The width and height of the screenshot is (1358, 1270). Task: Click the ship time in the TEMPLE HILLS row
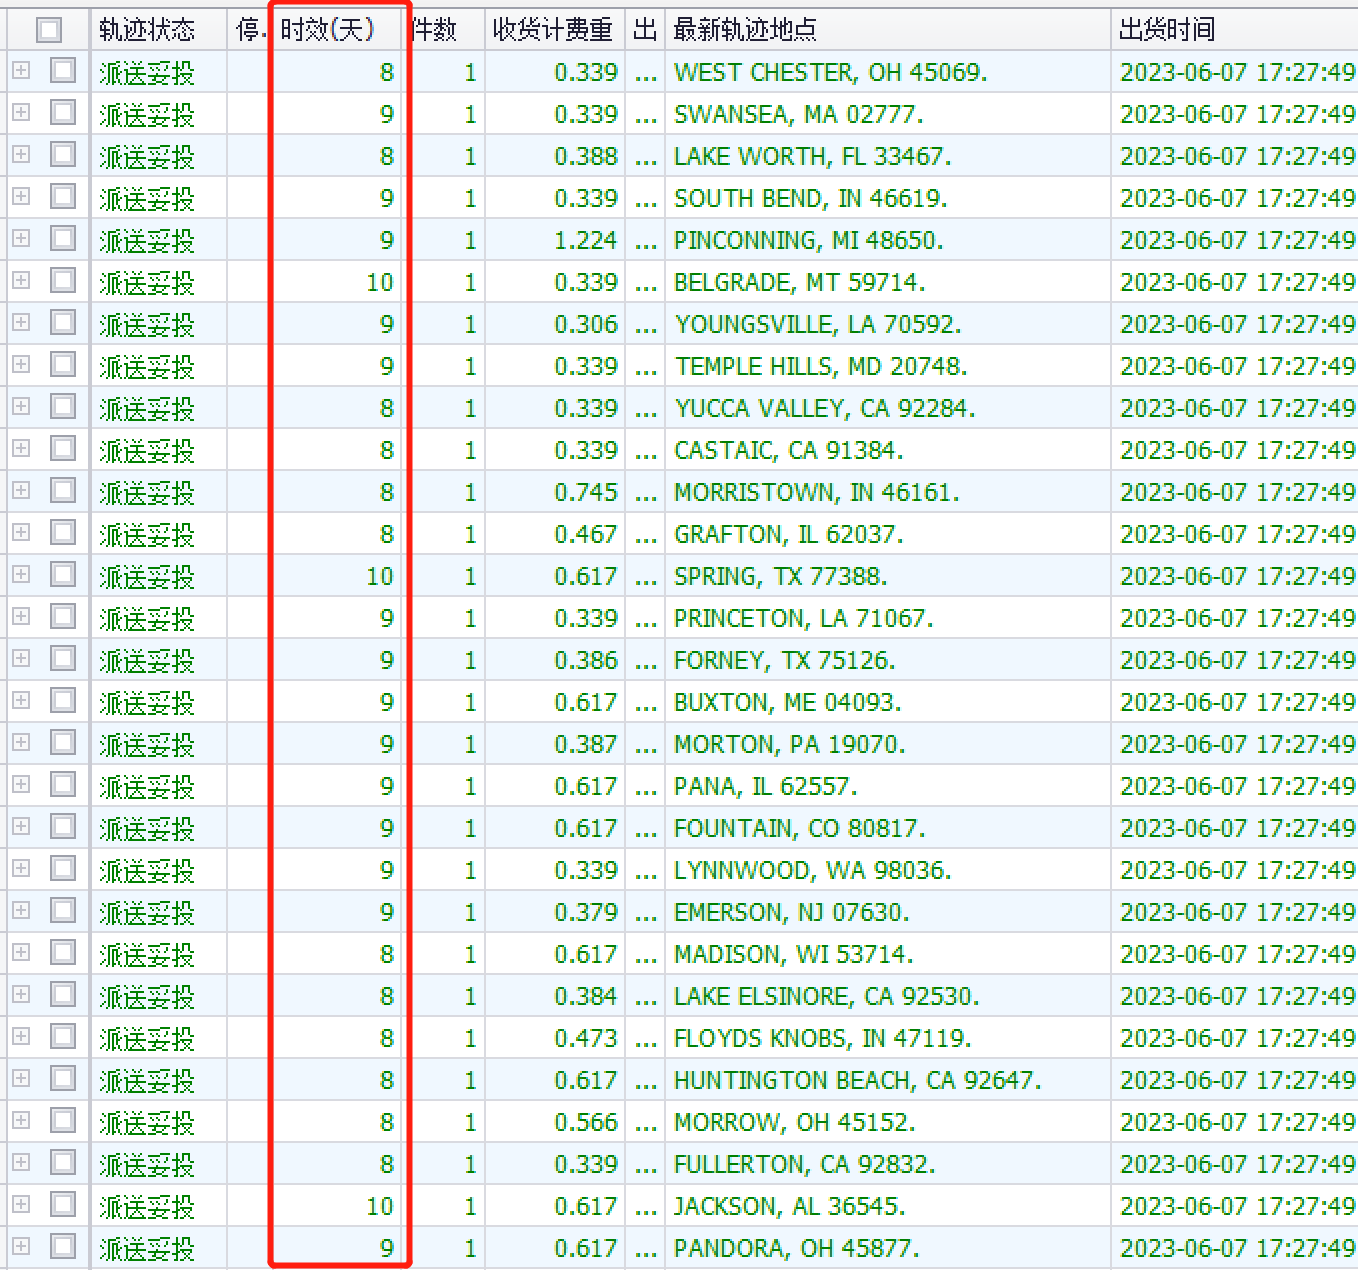pos(1237,367)
